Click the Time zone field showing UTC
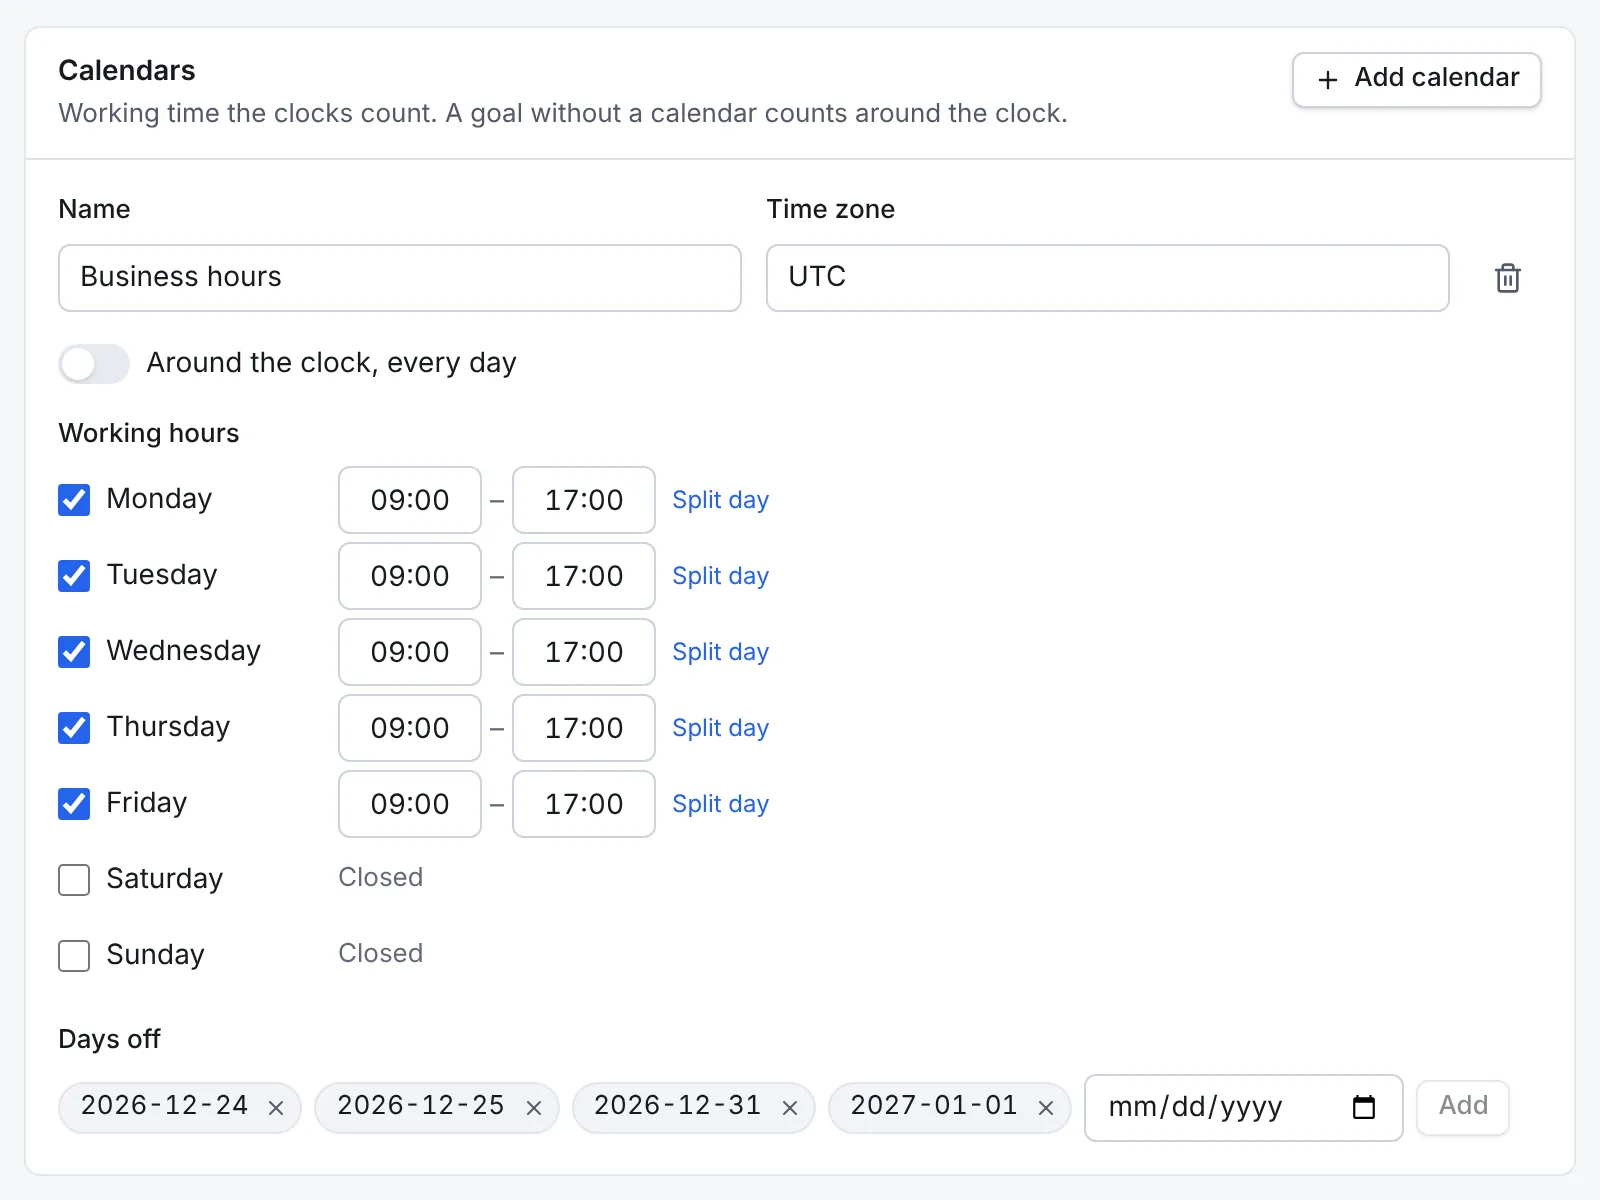The height and width of the screenshot is (1200, 1600). tap(1108, 278)
